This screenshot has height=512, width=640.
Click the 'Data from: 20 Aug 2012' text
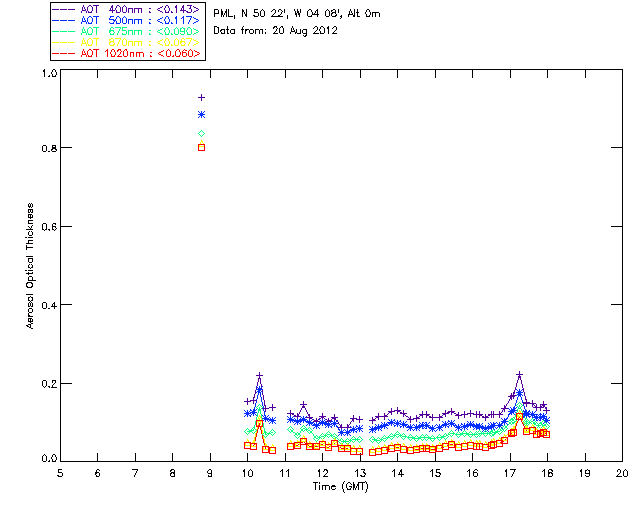click(x=276, y=31)
